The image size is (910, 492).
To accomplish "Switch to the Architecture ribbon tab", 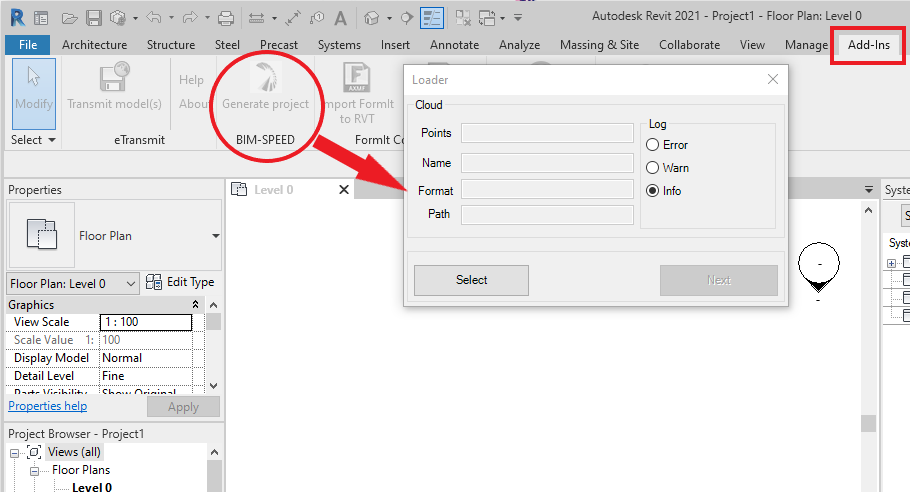I will (95, 45).
